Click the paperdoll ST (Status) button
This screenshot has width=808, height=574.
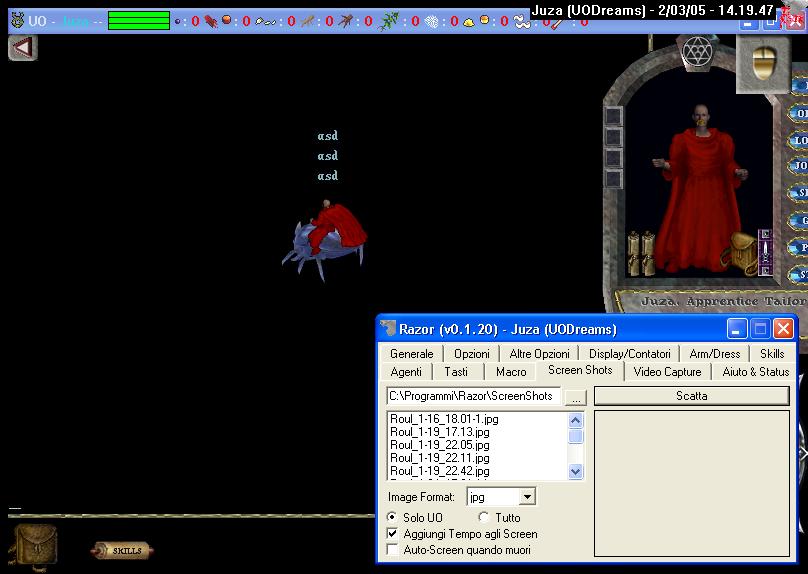click(x=799, y=274)
